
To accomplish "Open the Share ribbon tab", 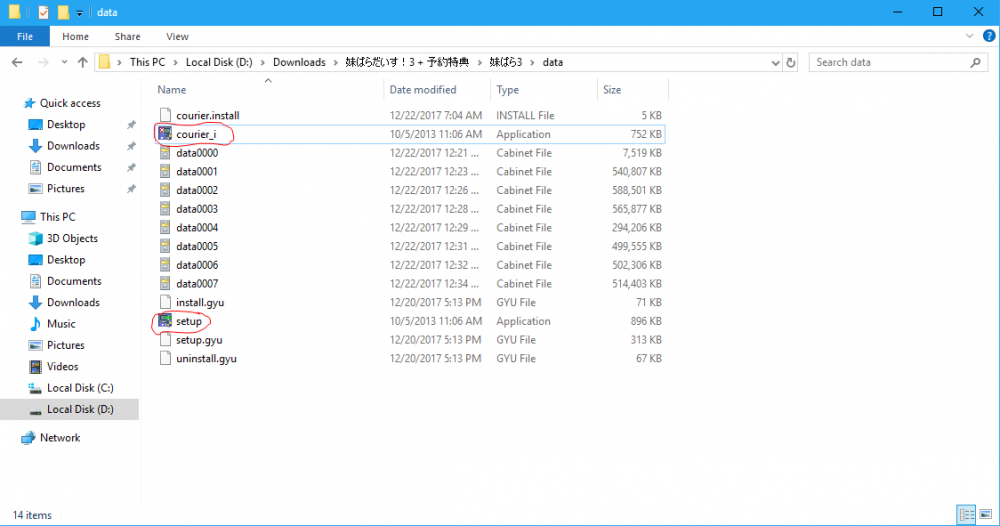I will [x=127, y=37].
